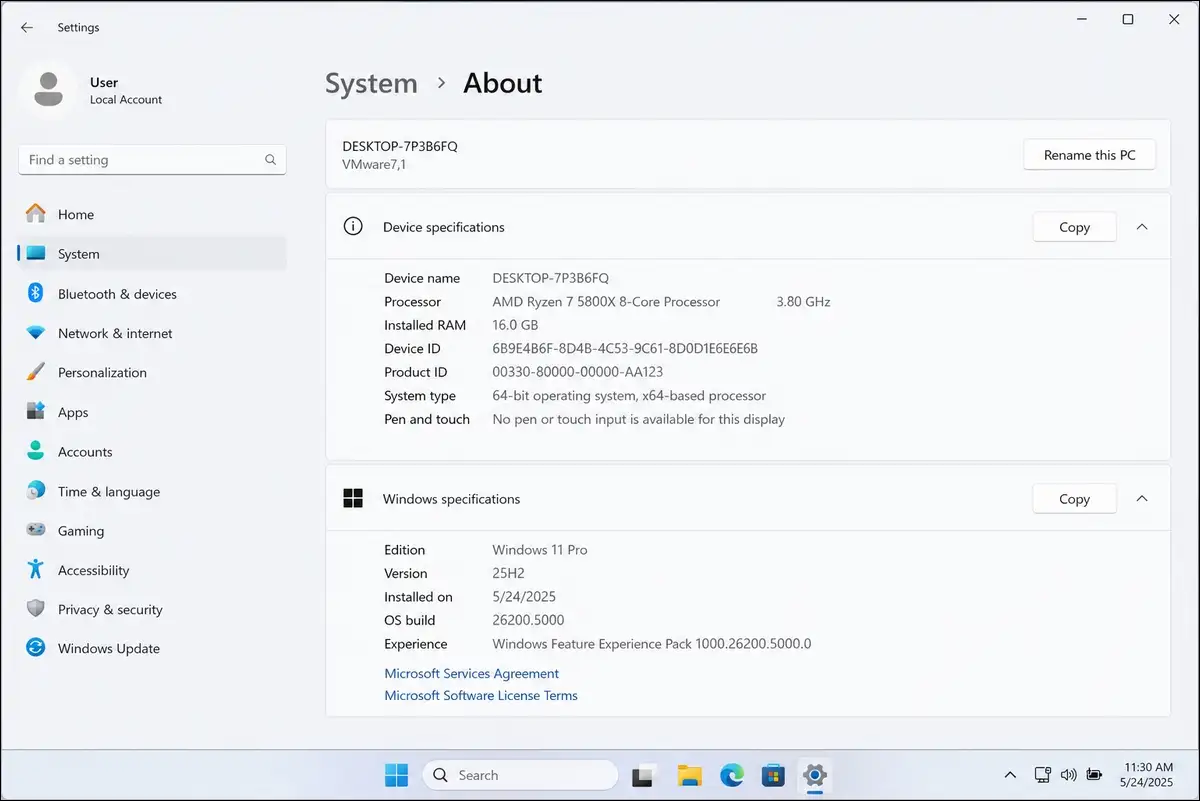The image size is (1200, 801).
Task: Open the Gaming controller icon
Action: pyautogui.click(x=36, y=530)
